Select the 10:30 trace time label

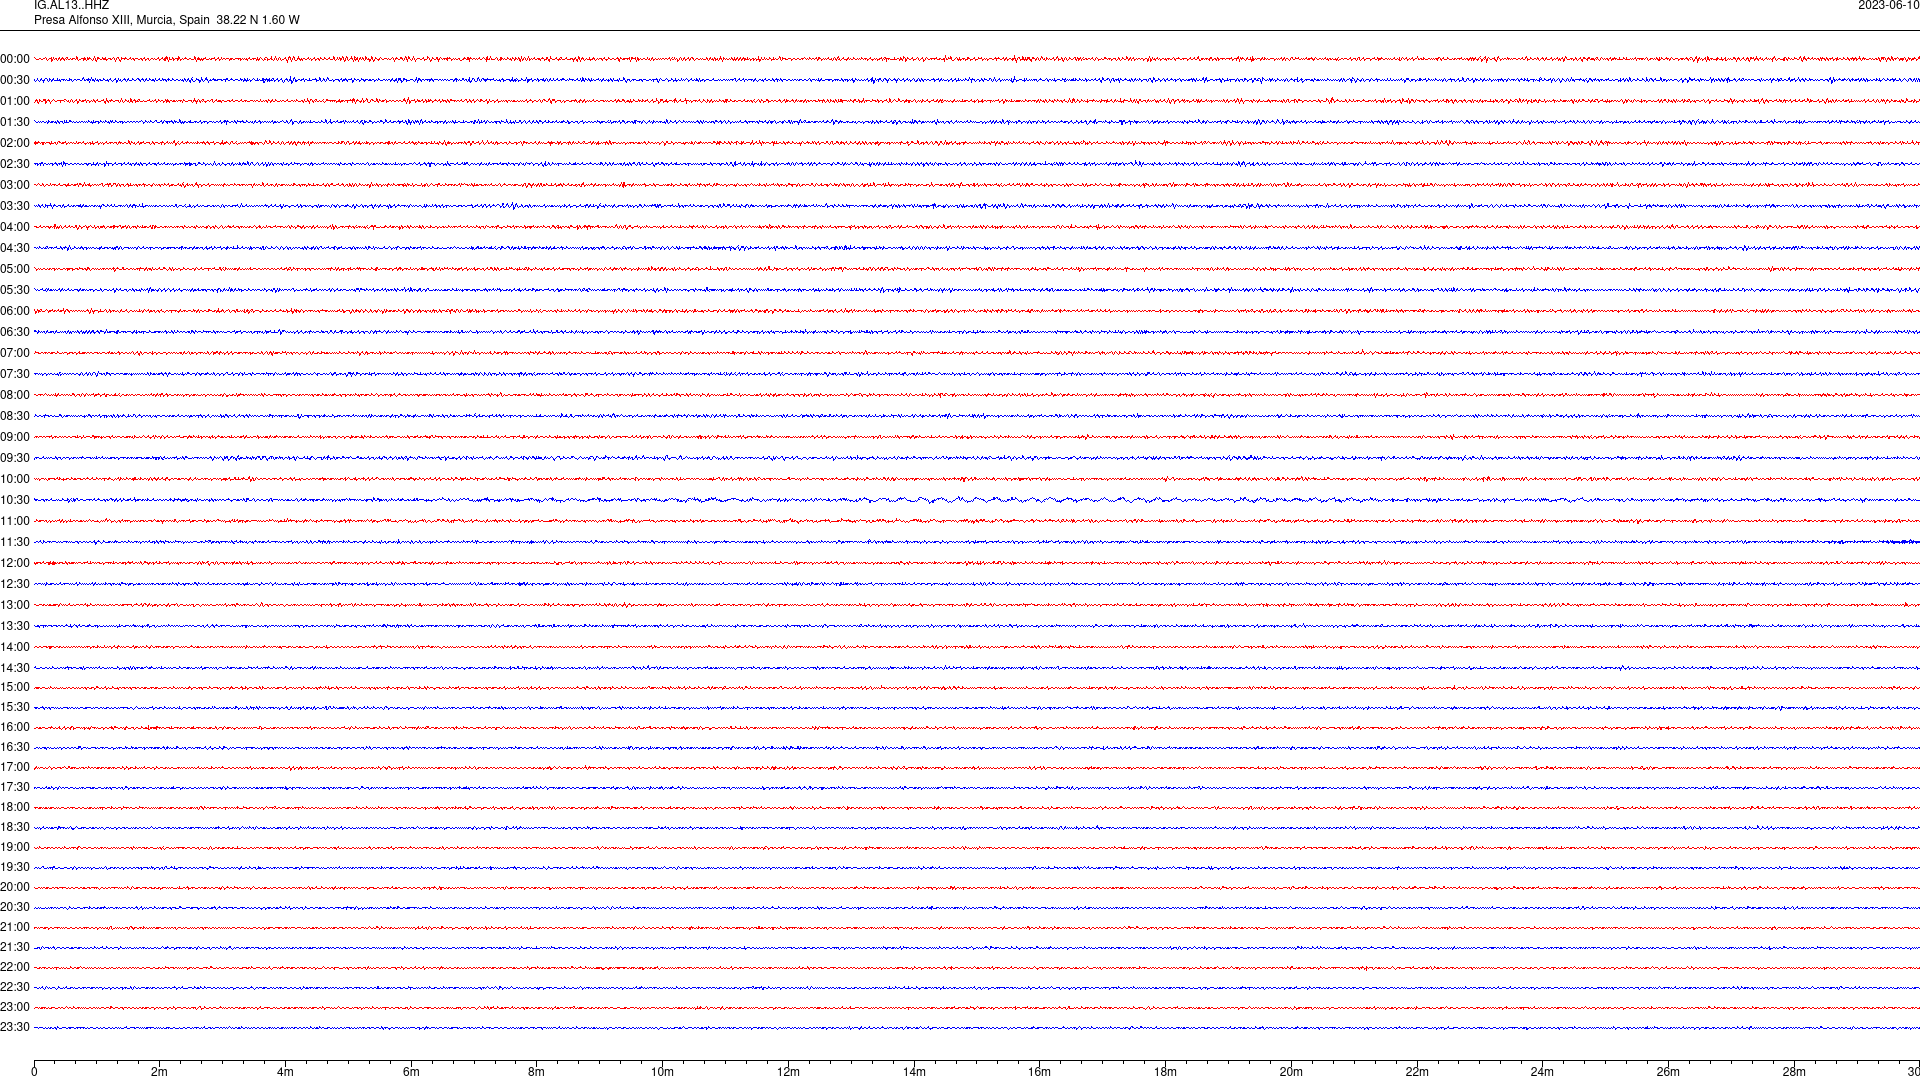tap(15, 500)
